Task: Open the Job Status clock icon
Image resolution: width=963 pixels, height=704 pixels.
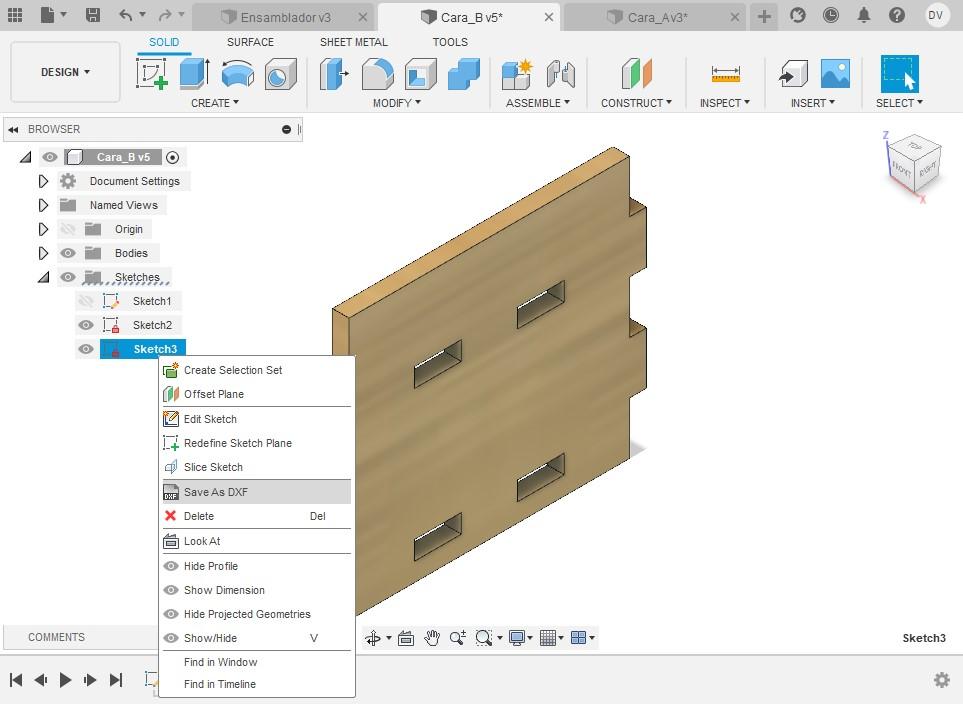Action: [830, 15]
